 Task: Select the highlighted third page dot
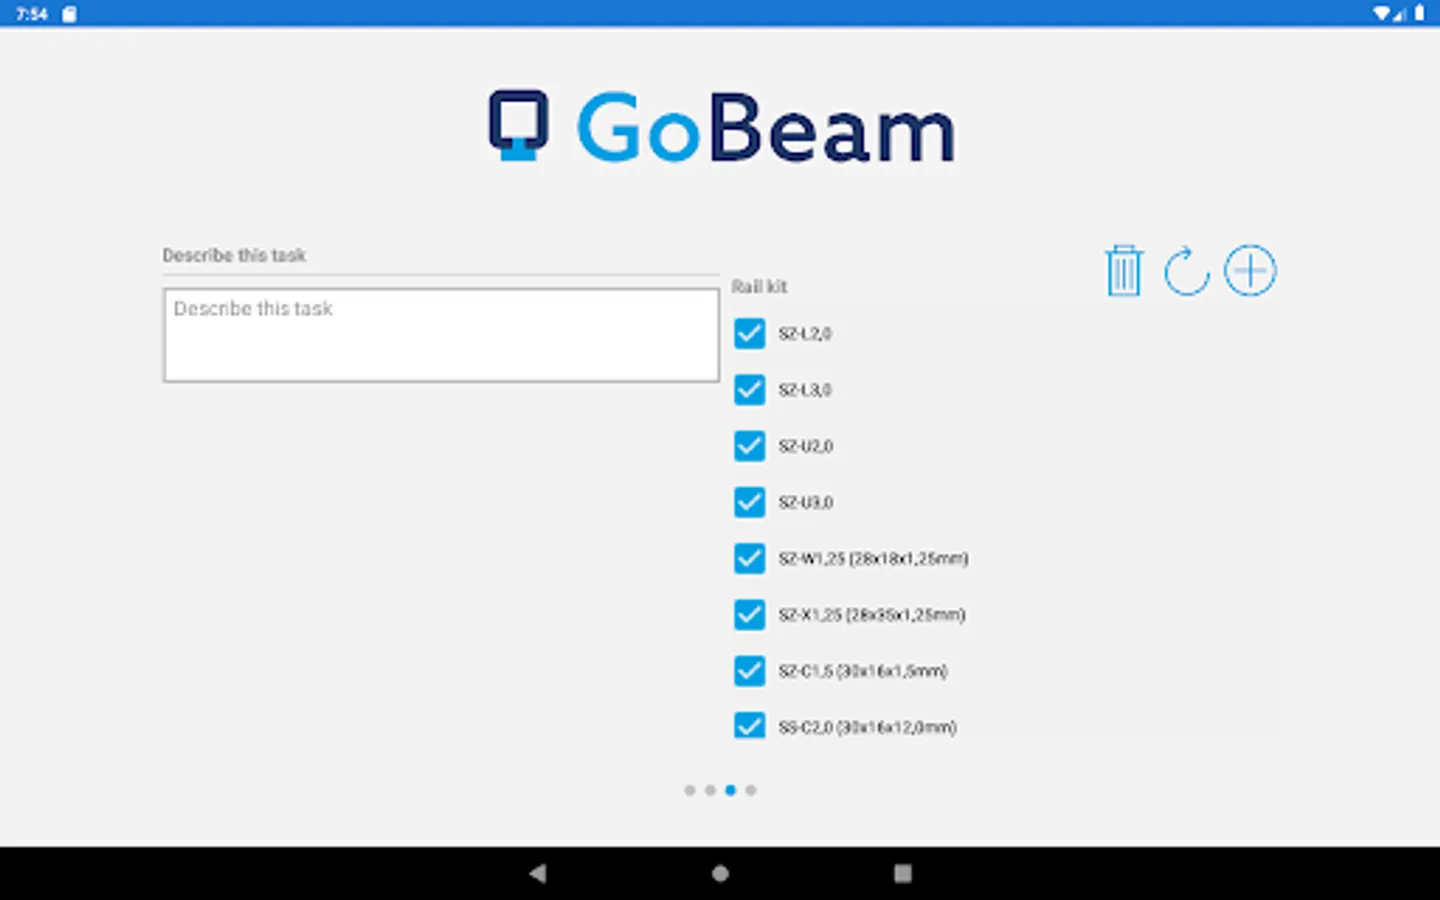pyautogui.click(x=730, y=790)
